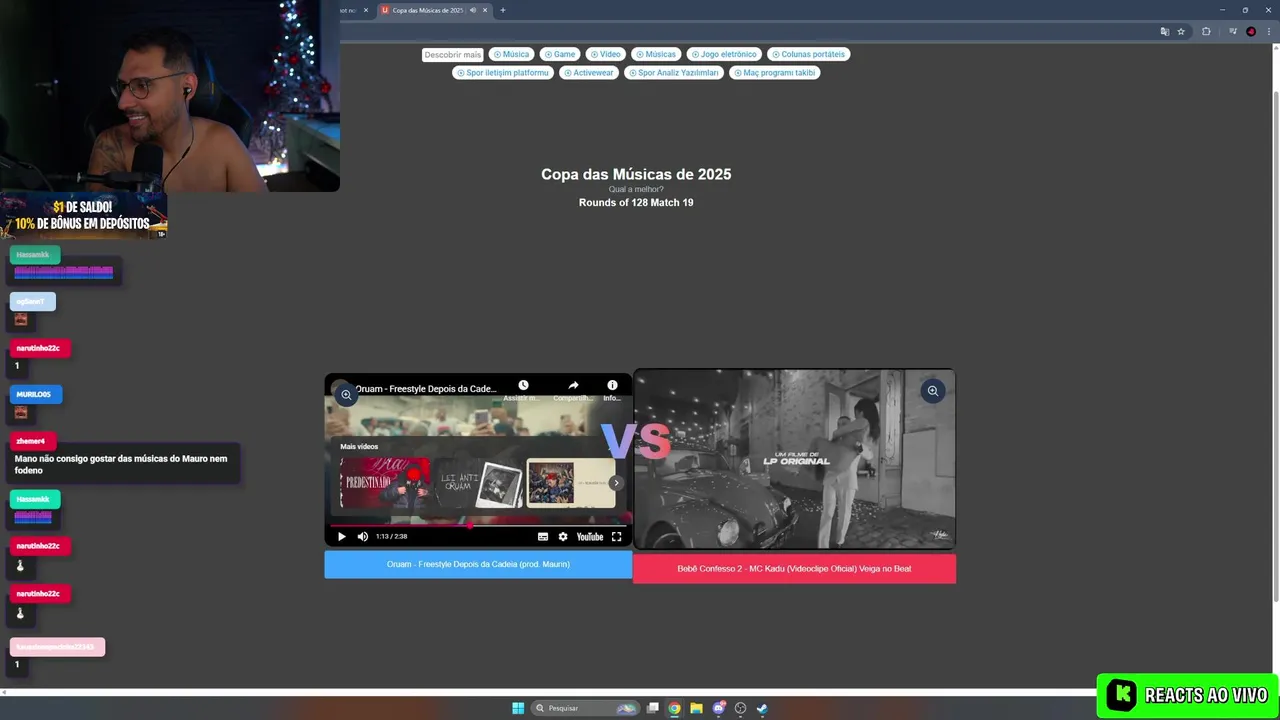Screen dimensions: 1280x720
Task: Zoom the left Oruam video thumbnail
Action: tap(346, 395)
